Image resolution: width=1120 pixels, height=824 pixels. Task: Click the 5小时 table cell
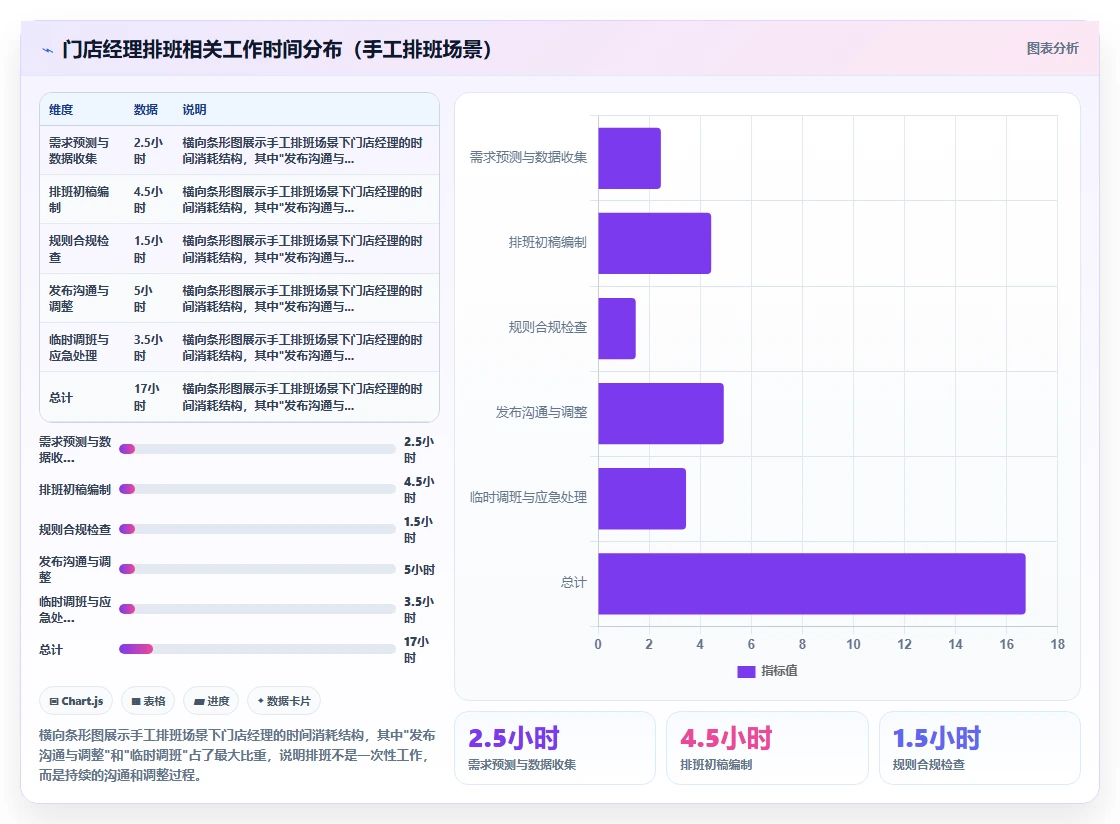tap(144, 298)
